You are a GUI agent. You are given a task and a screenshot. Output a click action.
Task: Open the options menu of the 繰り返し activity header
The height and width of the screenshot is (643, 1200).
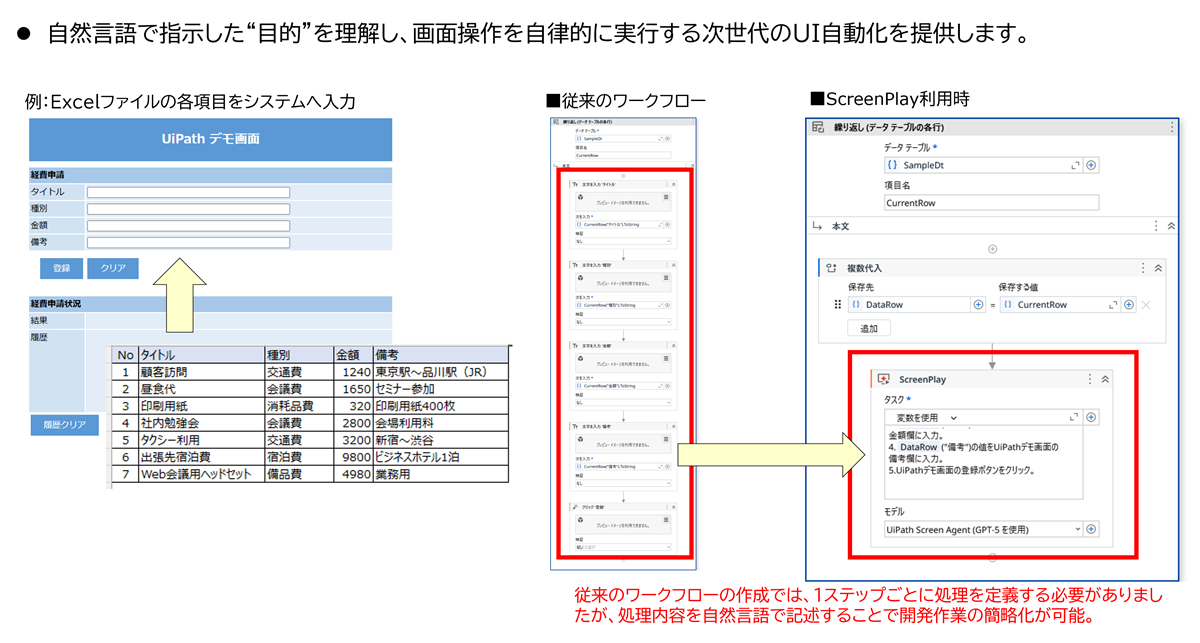click(1172, 128)
